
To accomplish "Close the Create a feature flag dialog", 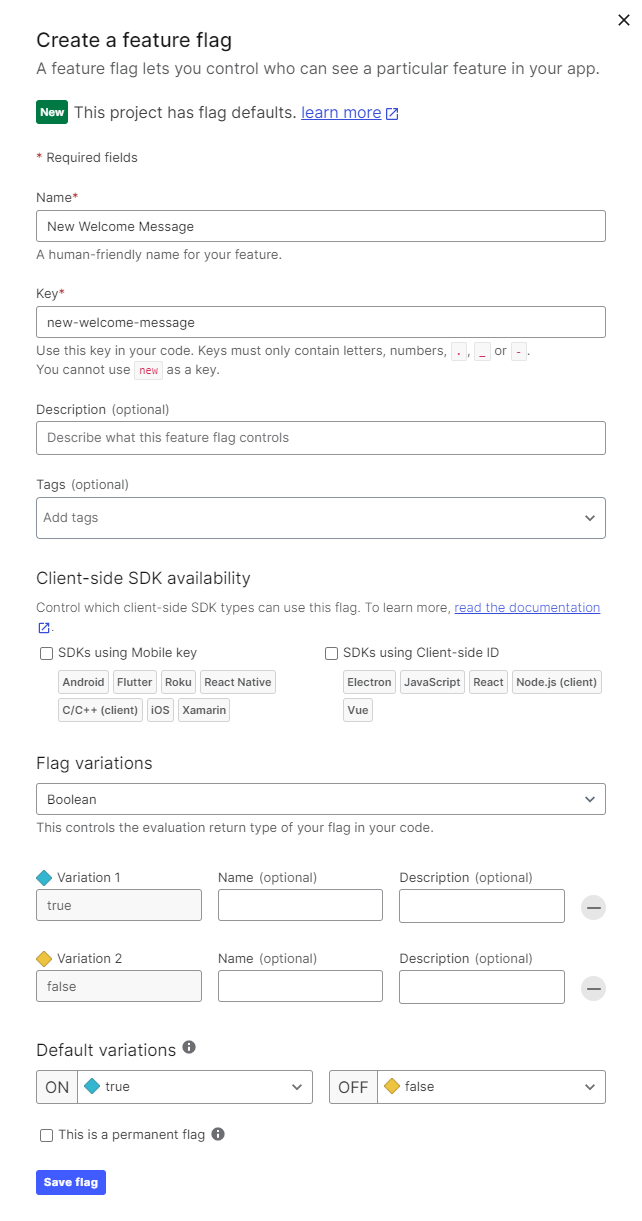I will (624, 20).
